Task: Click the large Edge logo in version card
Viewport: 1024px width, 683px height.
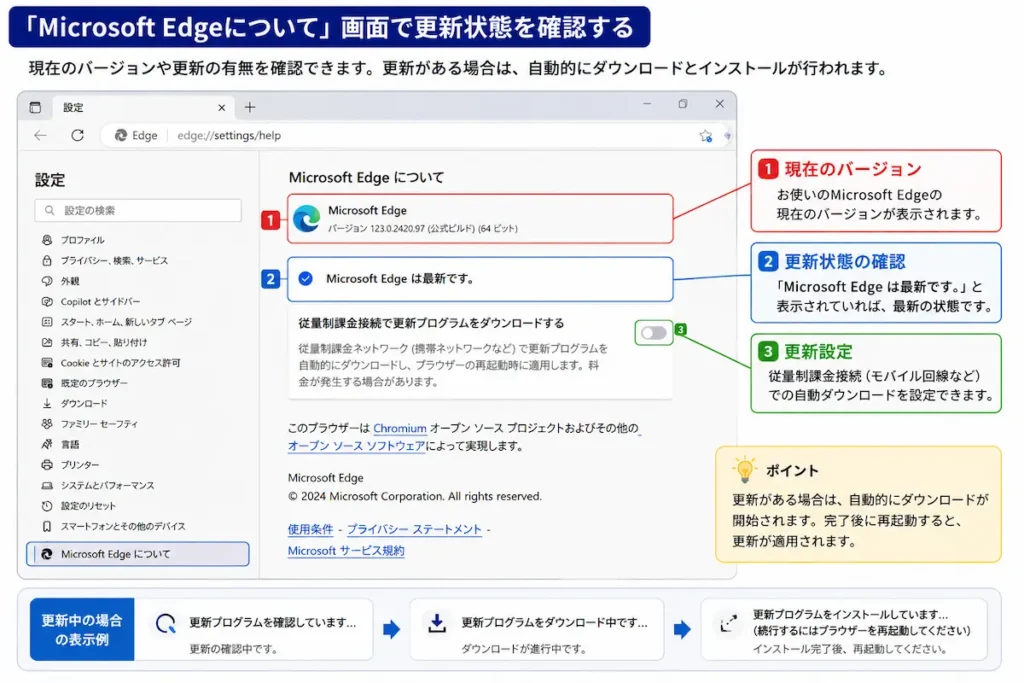Action: [x=306, y=219]
